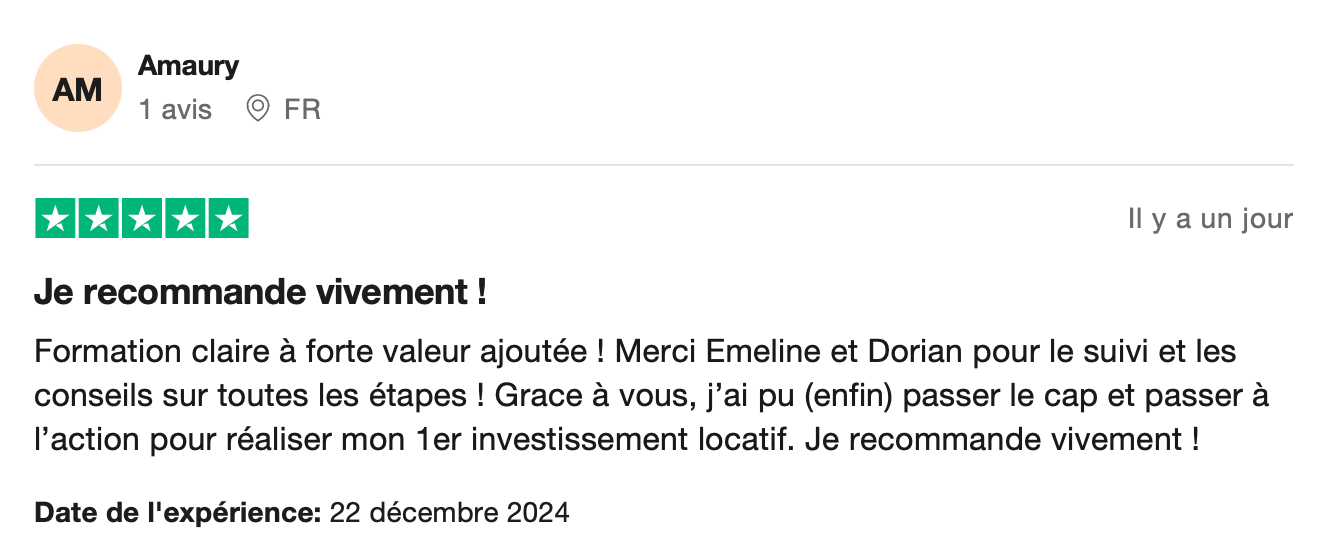Click the "1 avis" review count
This screenshot has height=552, width=1336.
[x=175, y=109]
